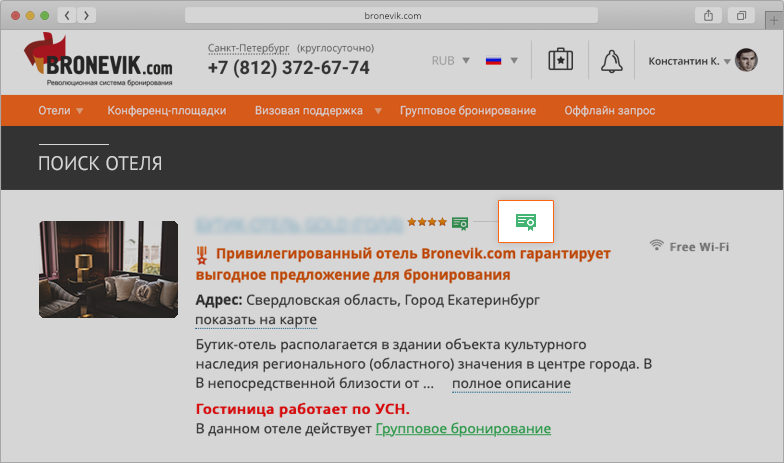Click the browser share icon
784x463 pixels.
[x=708, y=16]
